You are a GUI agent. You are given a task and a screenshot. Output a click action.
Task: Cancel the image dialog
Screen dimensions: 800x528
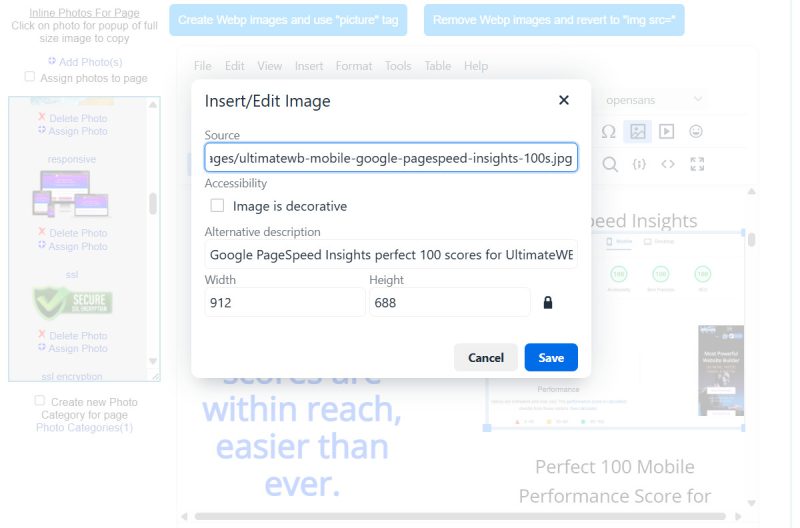(485, 358)
